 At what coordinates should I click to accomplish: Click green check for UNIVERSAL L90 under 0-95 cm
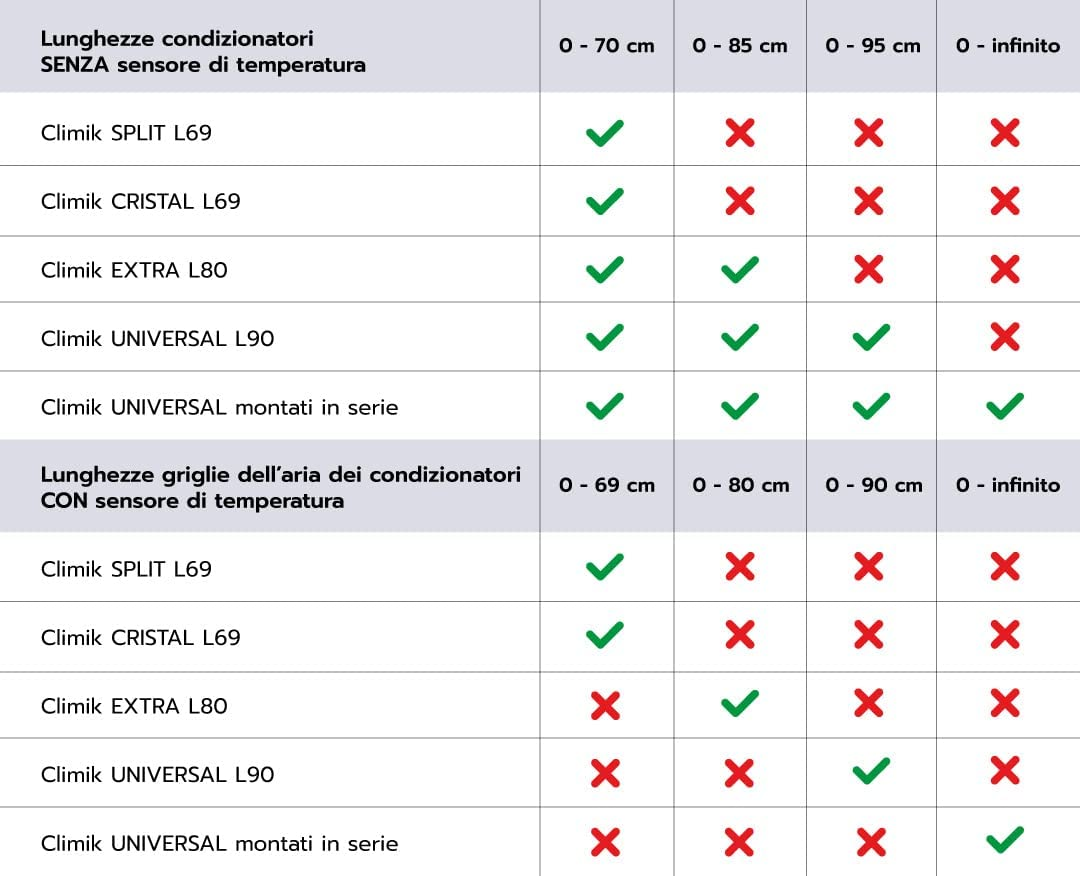point(871,338)
